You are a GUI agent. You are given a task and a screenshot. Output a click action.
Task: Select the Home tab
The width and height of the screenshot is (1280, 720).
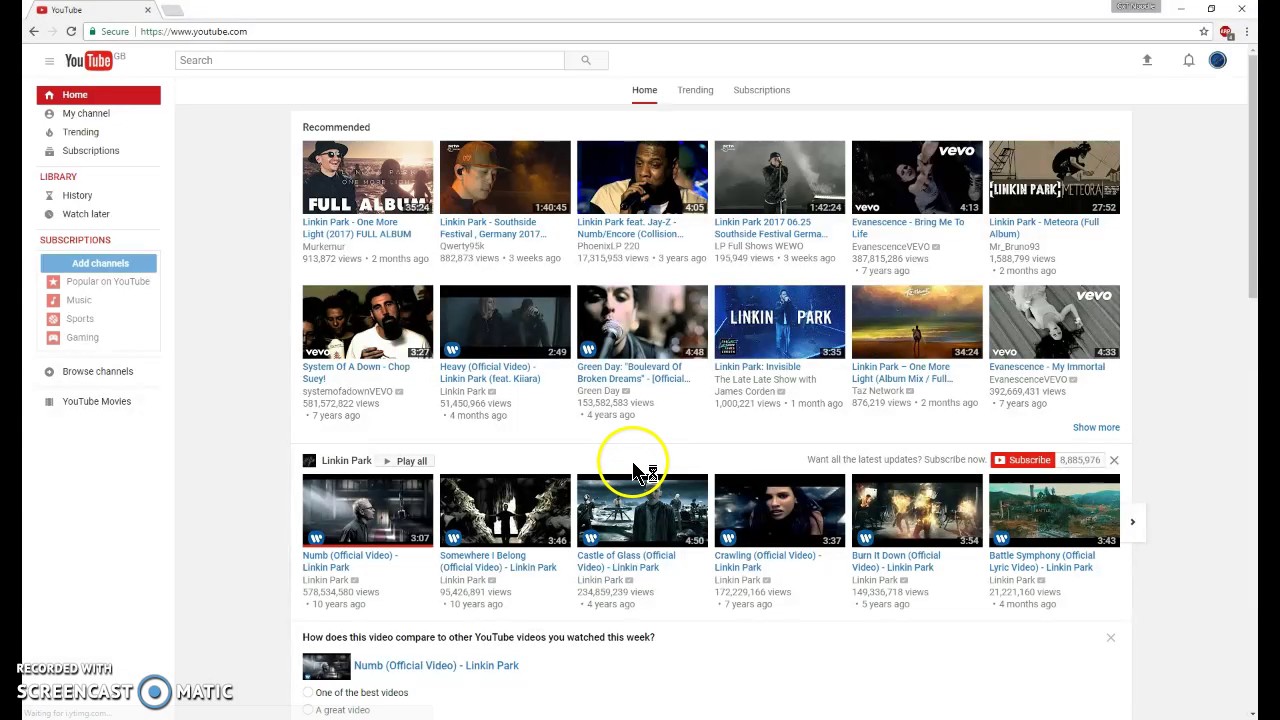tap(644, 90)
